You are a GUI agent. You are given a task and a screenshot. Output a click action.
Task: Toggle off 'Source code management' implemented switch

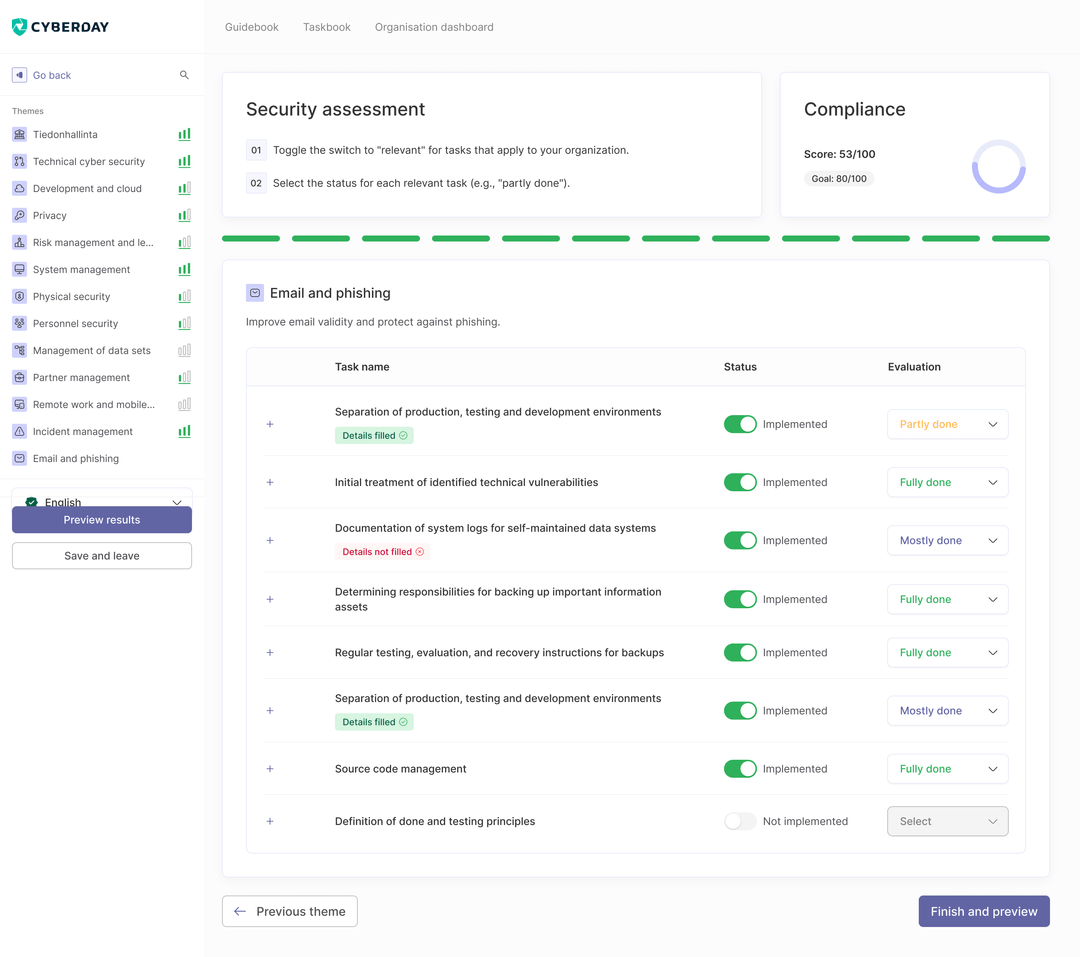click(740, 768)
